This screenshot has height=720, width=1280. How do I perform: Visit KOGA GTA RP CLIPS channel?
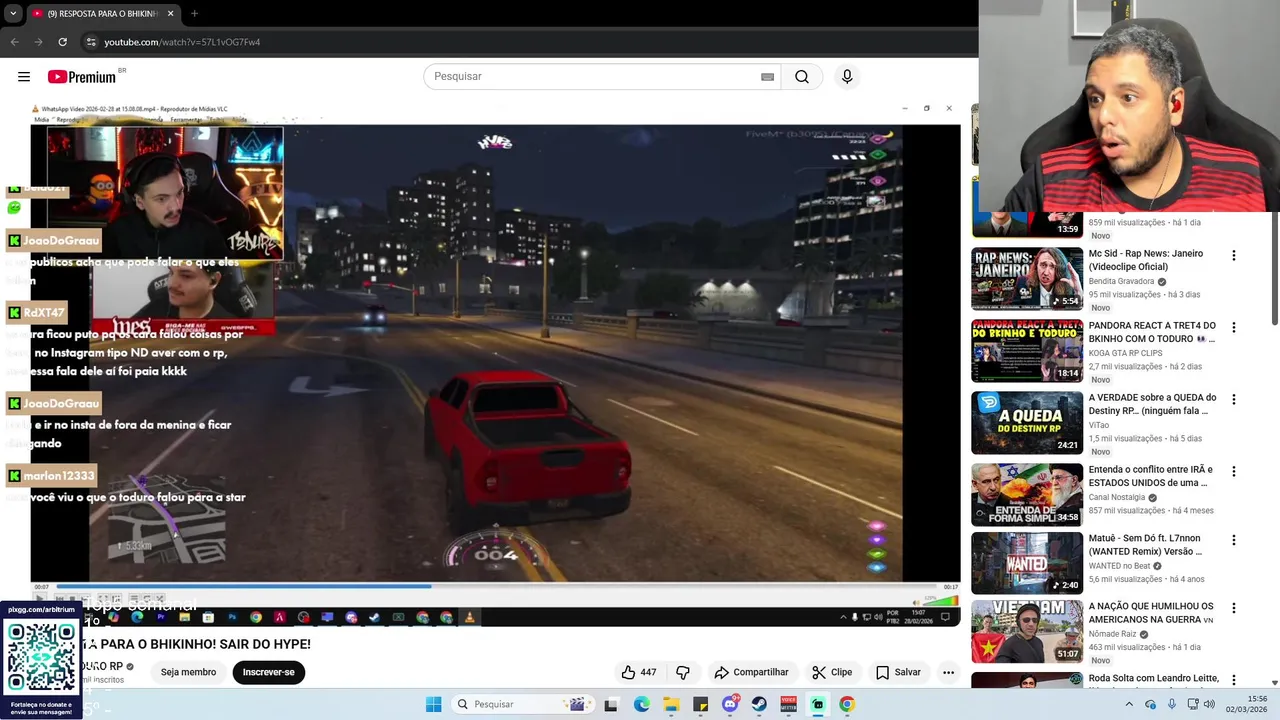pos(1125,353)
